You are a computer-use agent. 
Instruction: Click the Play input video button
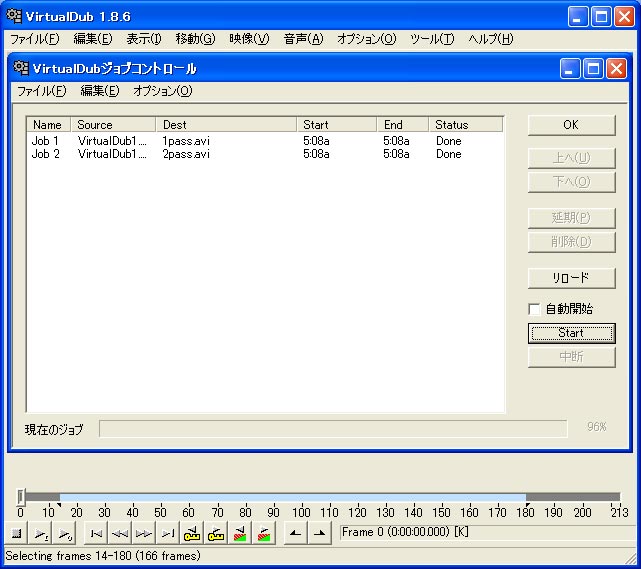pyautogui.click(x=40, y=533)
